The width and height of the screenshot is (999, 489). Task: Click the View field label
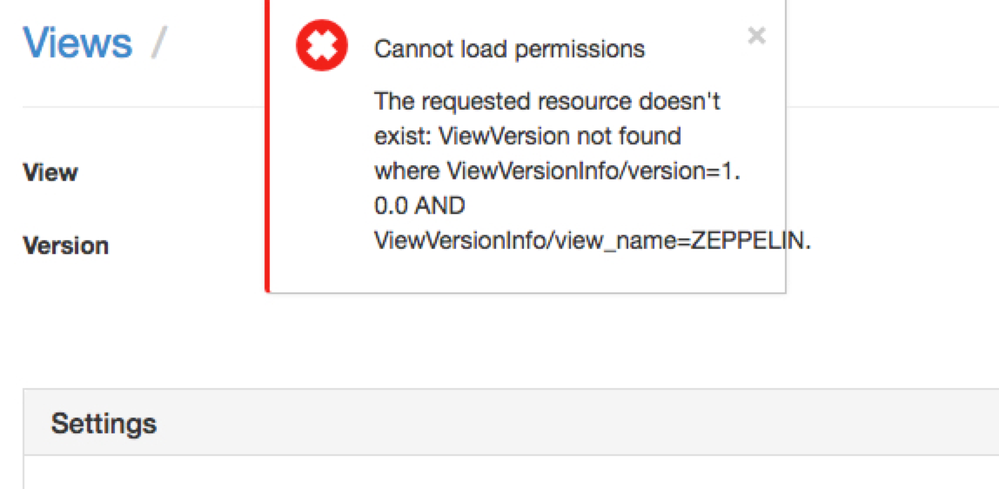tap(50, 173)
